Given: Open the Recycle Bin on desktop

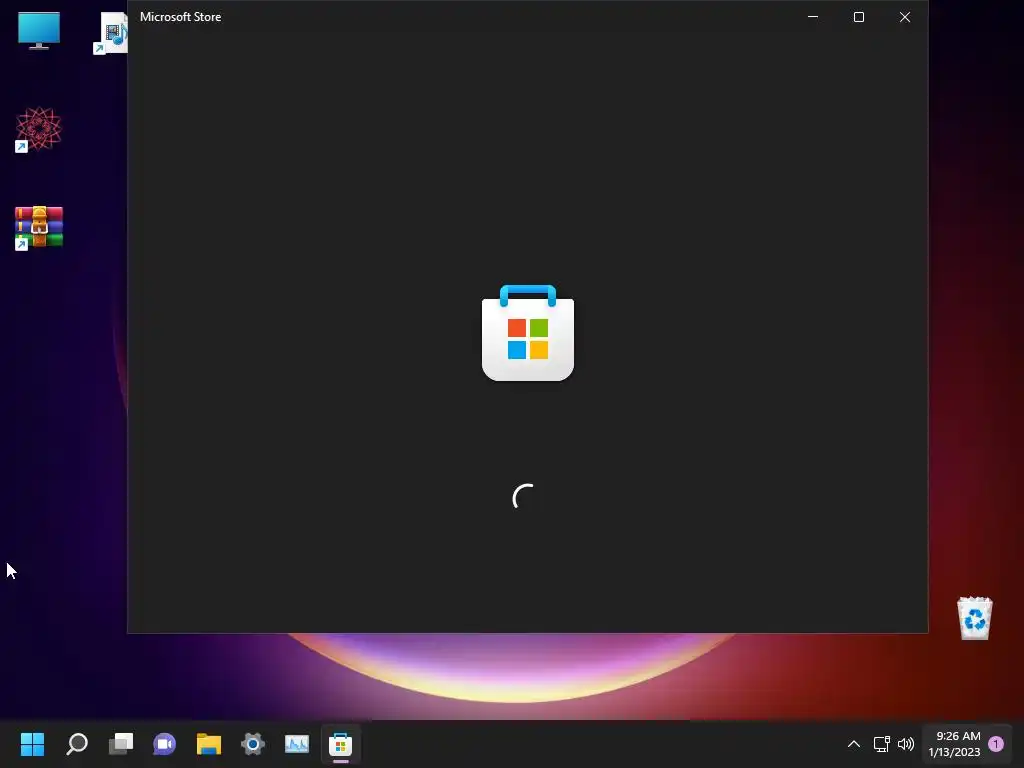Looking at the screenshot, I should 974,618.
